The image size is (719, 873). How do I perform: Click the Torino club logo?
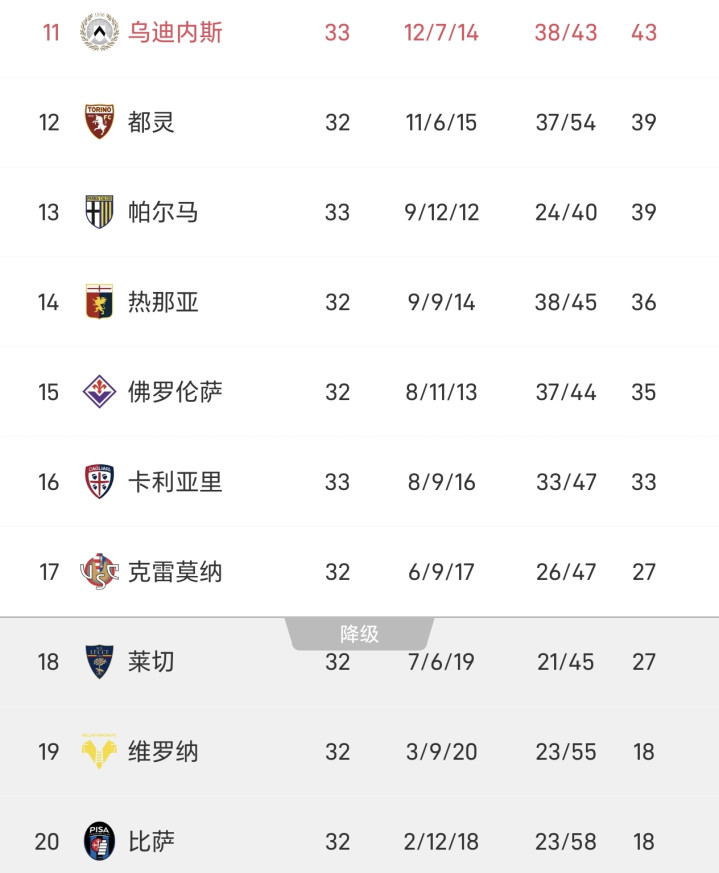click(99, 122)
